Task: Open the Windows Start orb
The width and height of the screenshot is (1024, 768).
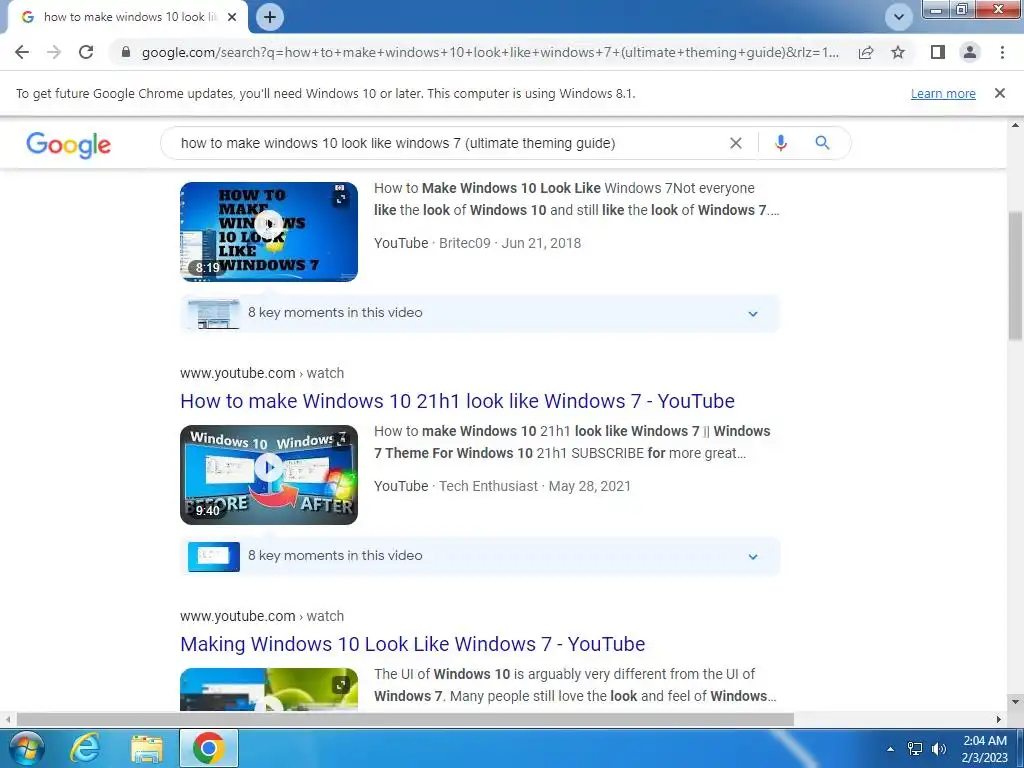Action: tap(25, 748)
